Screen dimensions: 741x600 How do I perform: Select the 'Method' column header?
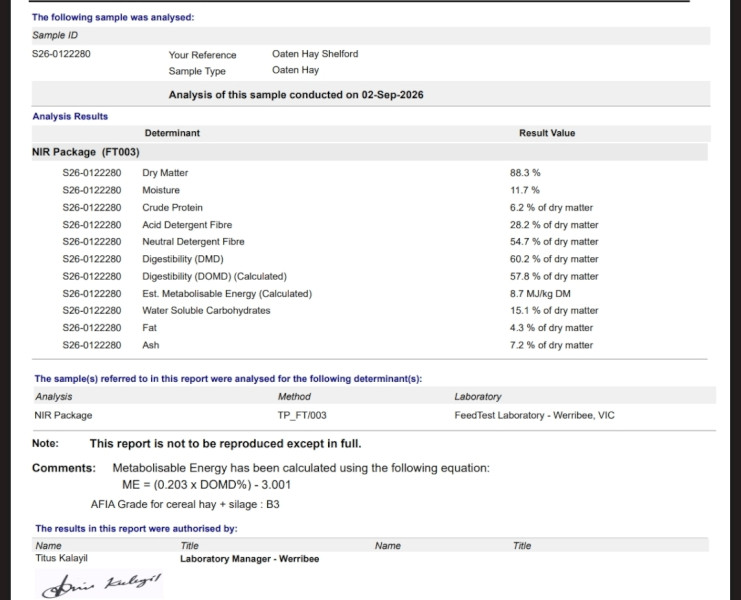click(294, 397)
